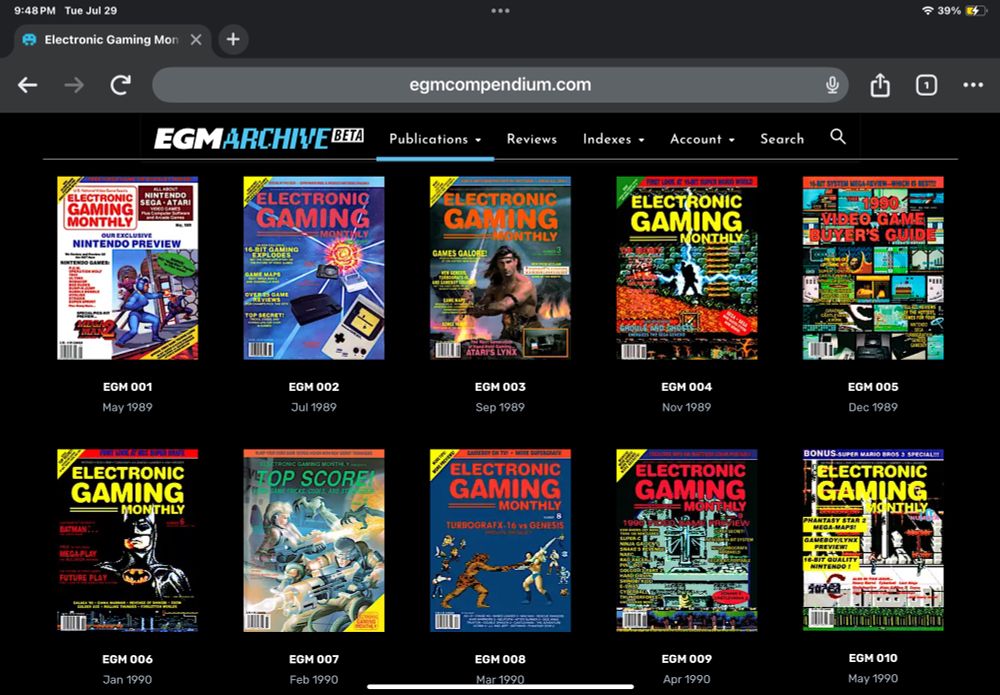Image resolution: width=1000 pixels, height=695 pixels.
Task: Open EGM 007 Top Score cover
Action: pyautogui.click(x=314, y=540)
